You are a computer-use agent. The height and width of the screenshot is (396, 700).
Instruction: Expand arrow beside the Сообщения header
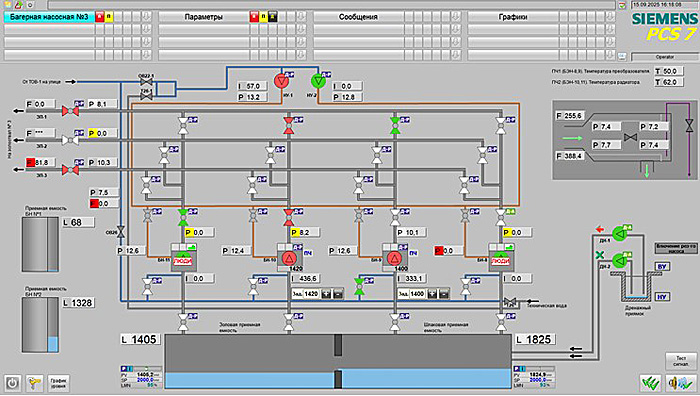pyautogui.click(x=456, y=17)
